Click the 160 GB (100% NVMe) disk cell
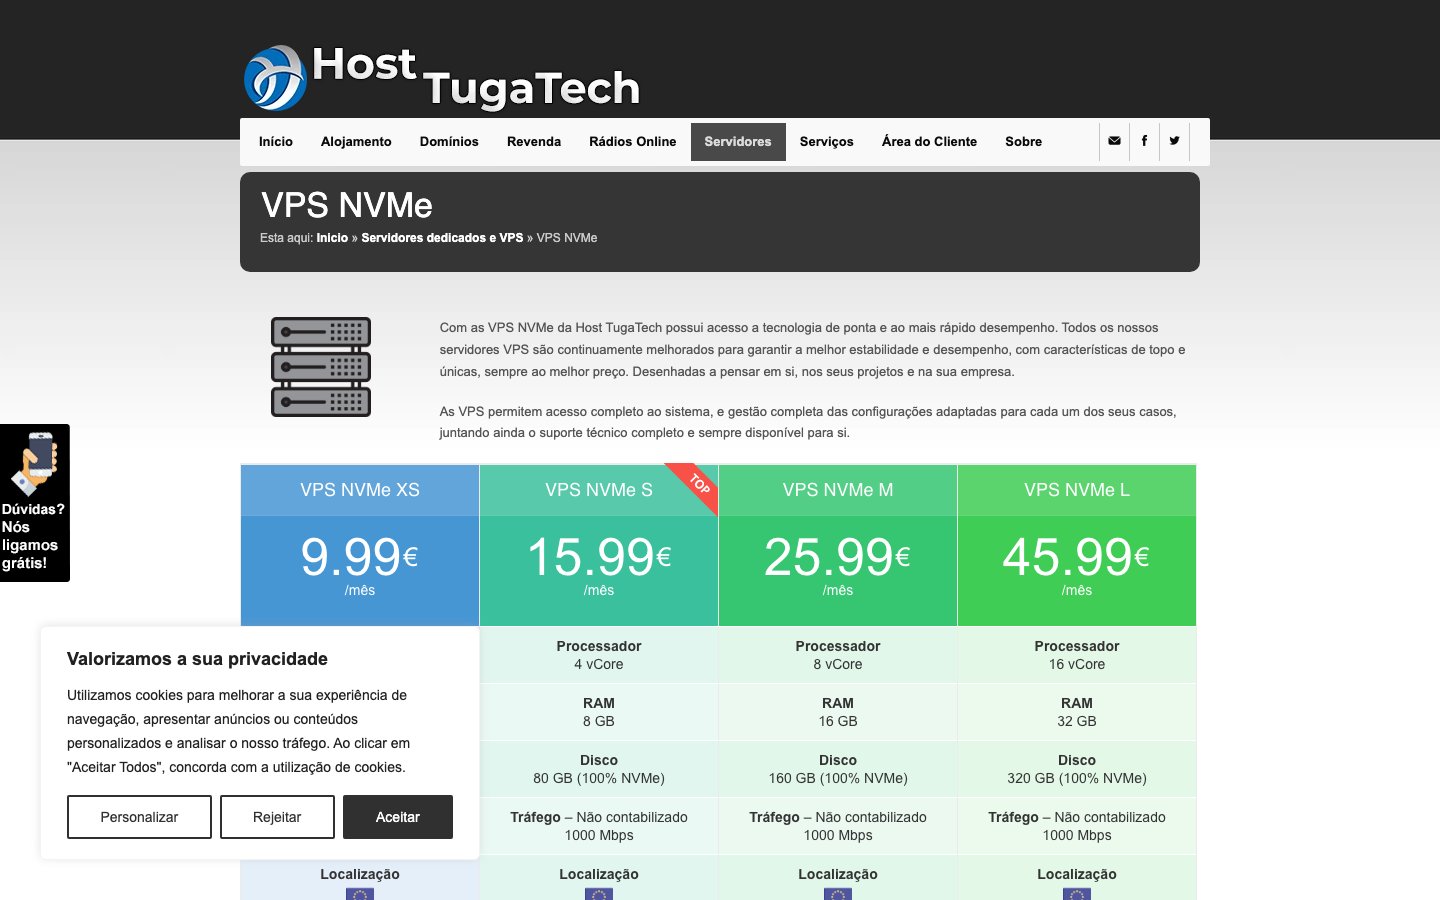 838,769
